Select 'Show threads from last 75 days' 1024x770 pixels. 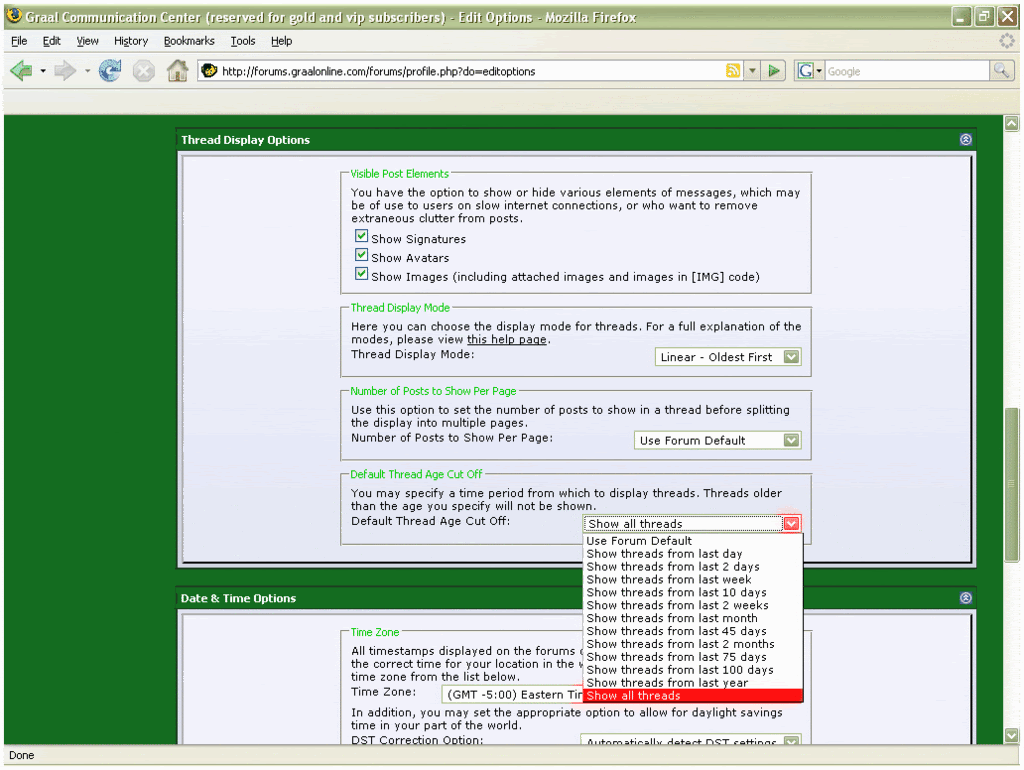point(692,657)
